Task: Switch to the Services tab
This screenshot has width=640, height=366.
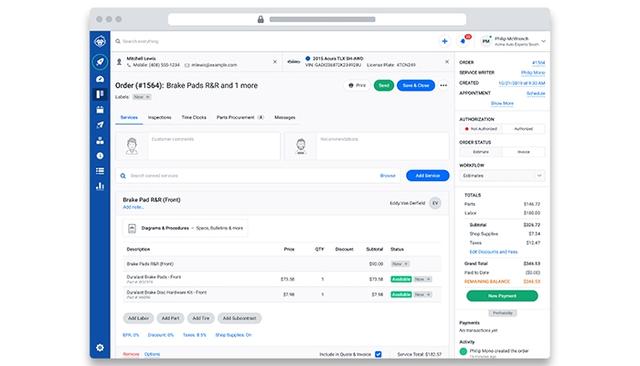Action: point(129,118)
